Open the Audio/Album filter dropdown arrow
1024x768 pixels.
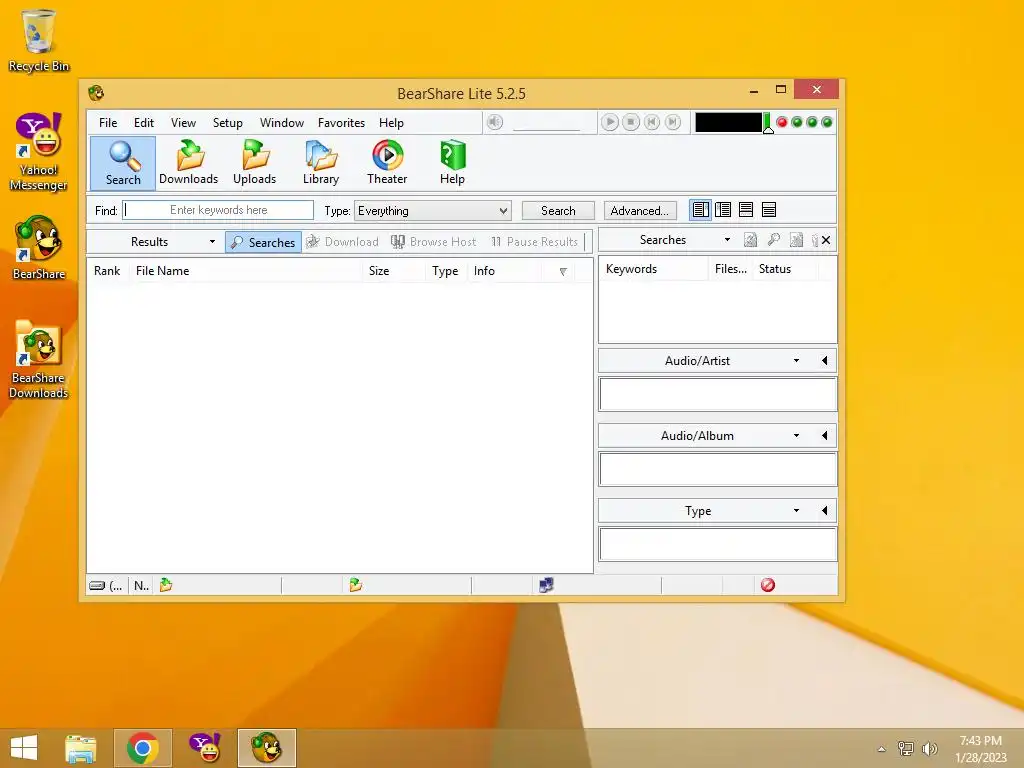[x=796, y=436]
